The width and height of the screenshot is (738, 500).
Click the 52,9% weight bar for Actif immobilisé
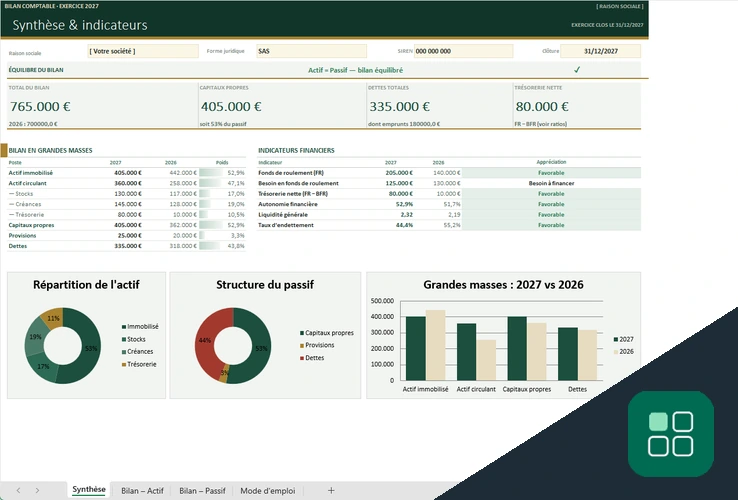(x=211, y=173)
